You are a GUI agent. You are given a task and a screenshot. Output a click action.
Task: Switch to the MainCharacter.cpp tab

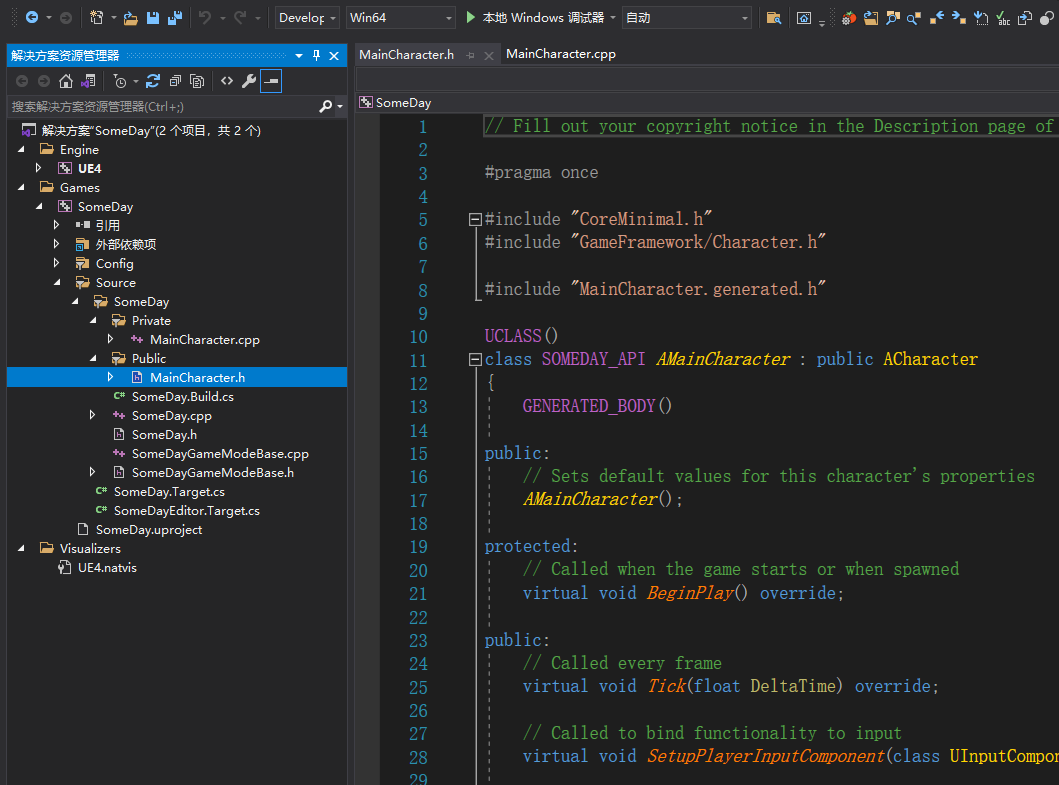coord(560,54)
